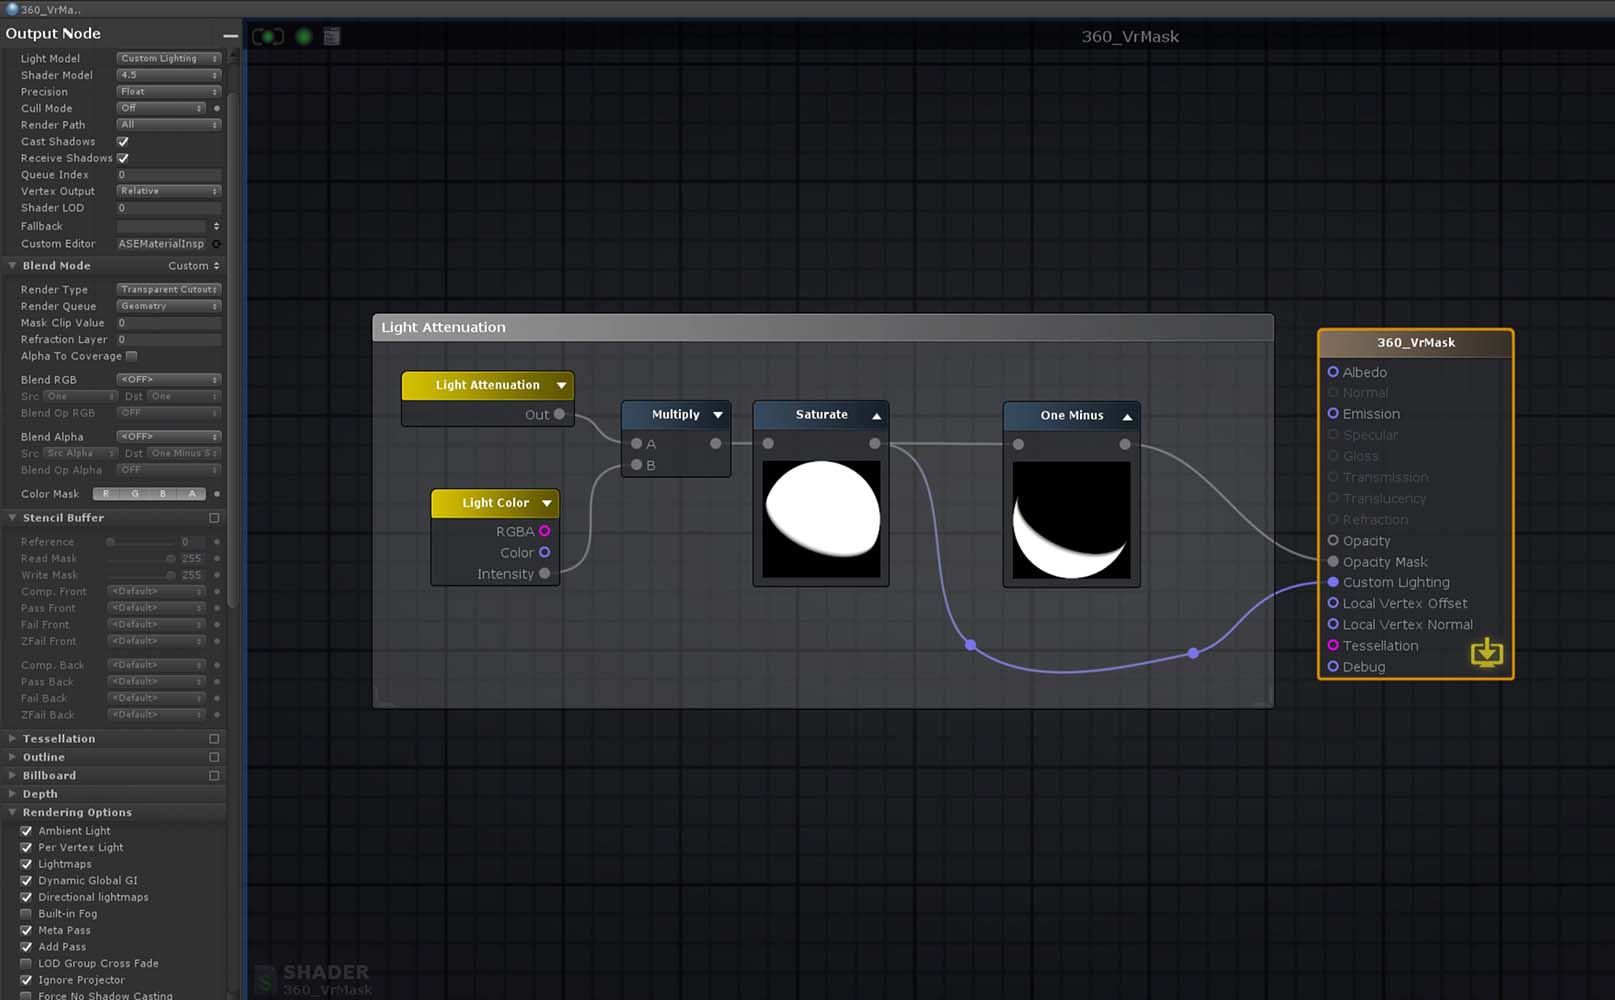Click Saturate node input port
The height and width of the screenshot is (1000, 1615).
[x=768, y=443]
